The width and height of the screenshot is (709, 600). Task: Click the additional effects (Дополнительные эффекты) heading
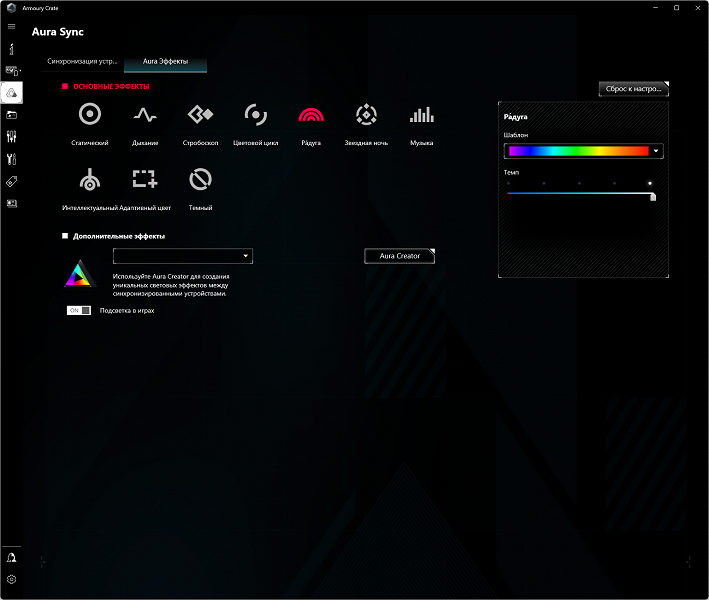(x=119, y=236)
